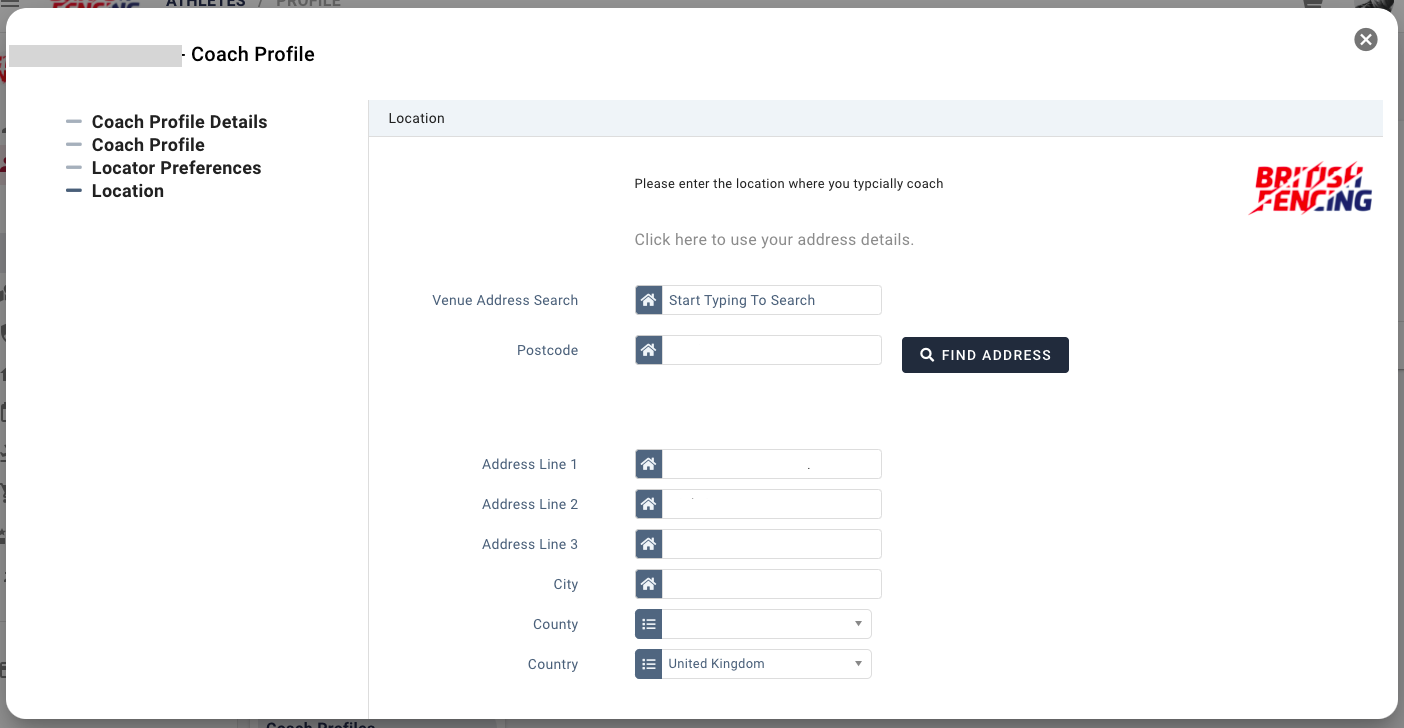The width and height of the screenshot is (1404, 728).
Task: Open Coach Profile Details section
Action: pyautogui.click(x=179, y=122)
